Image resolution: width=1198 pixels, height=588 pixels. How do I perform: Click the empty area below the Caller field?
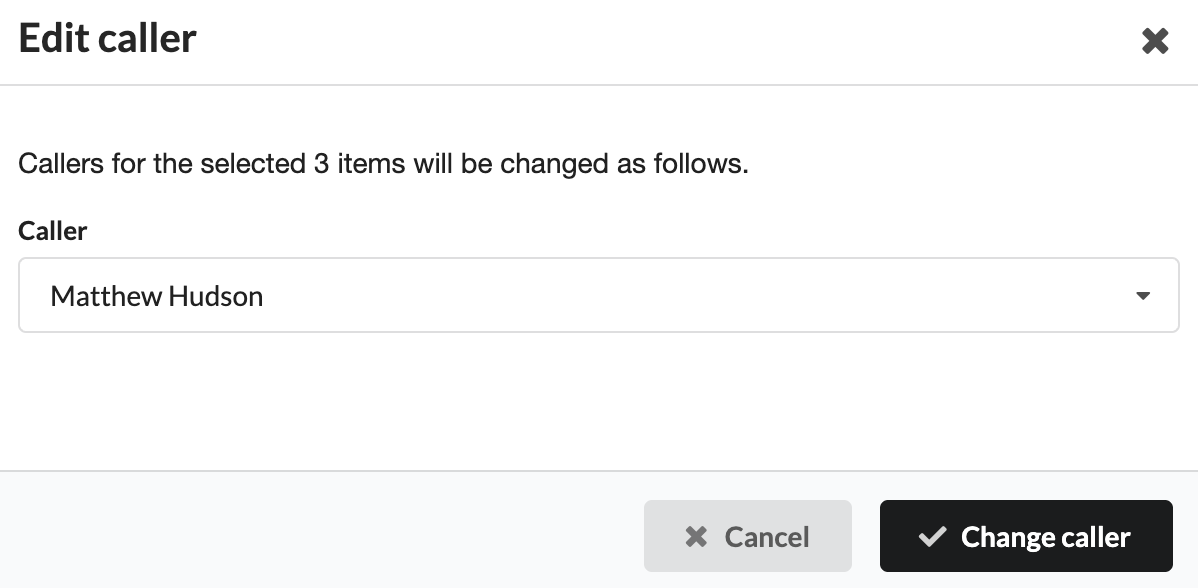point(599,401)
